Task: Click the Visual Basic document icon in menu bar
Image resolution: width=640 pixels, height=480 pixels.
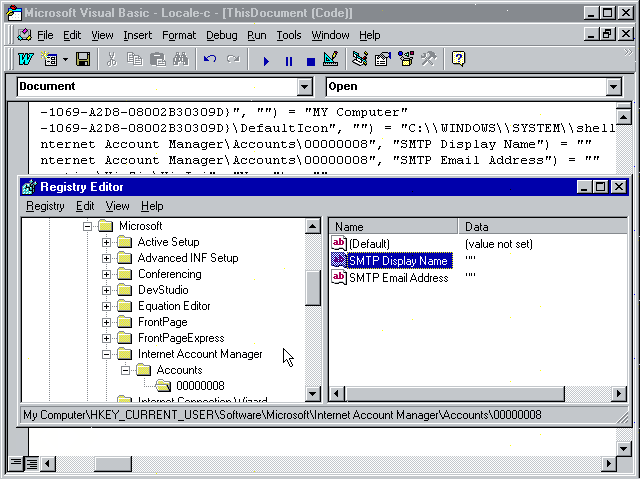Action: [24, 35]
